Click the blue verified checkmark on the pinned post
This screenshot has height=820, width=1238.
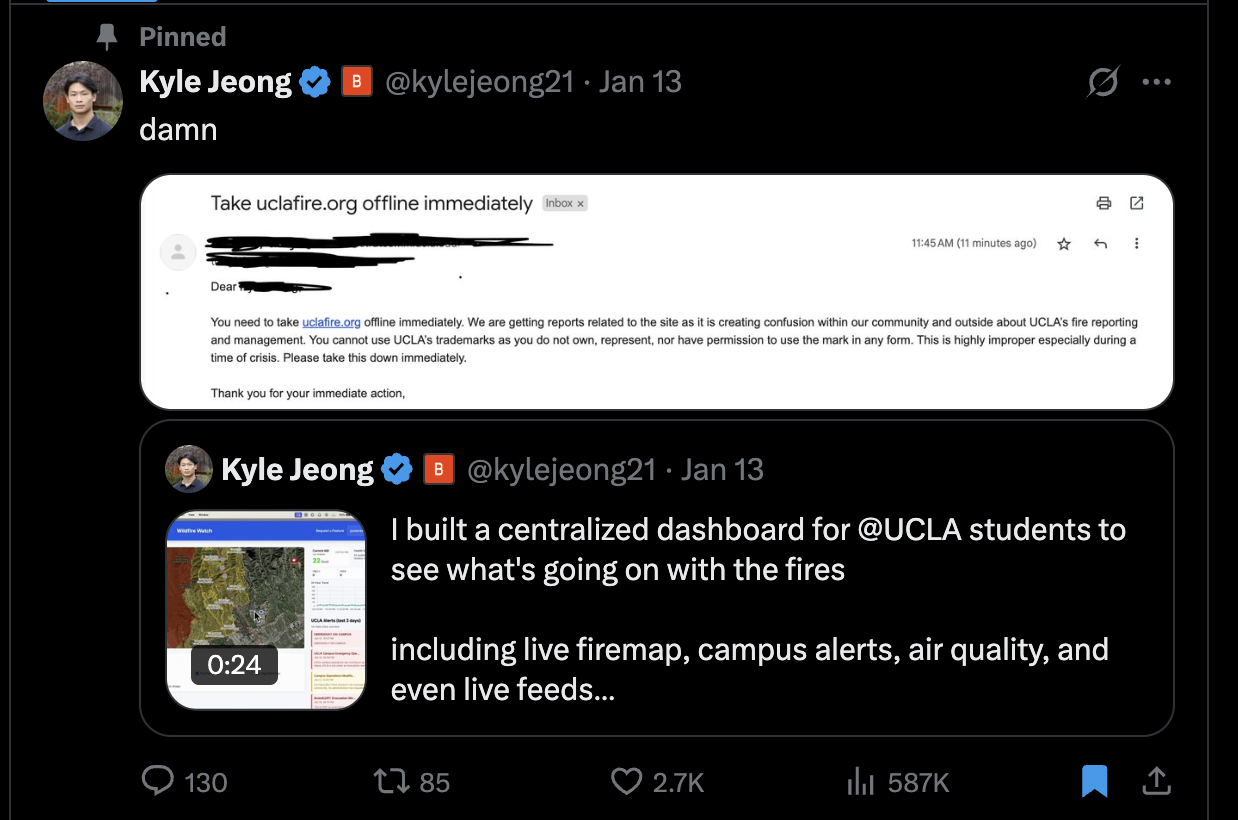tap(314, 81)
